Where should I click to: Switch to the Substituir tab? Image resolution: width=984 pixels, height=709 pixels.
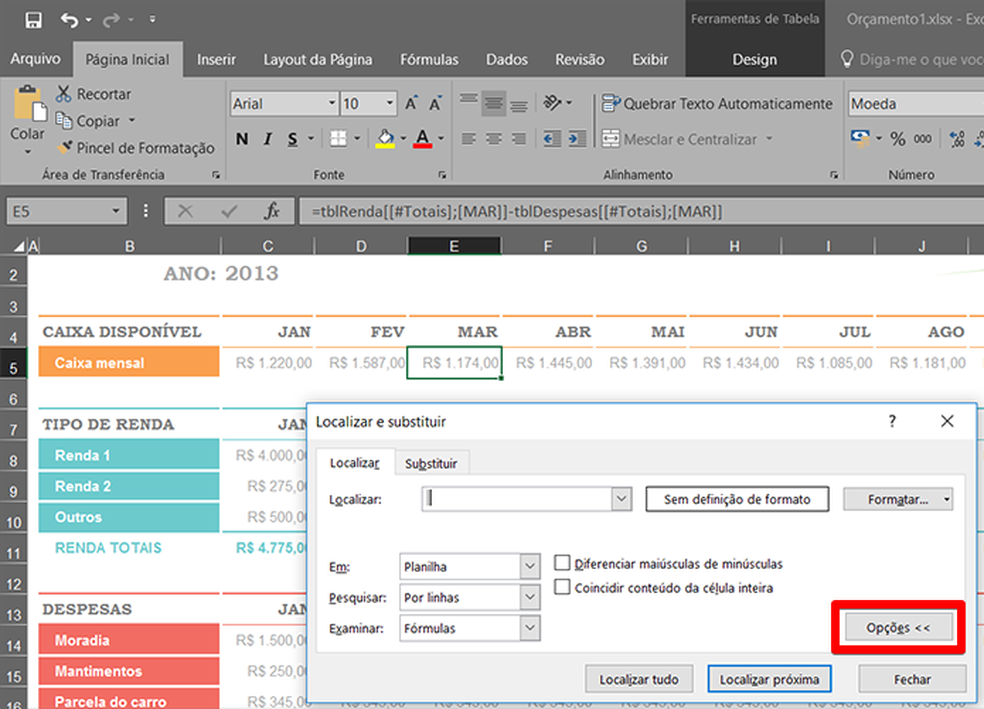tap(431, 463)
